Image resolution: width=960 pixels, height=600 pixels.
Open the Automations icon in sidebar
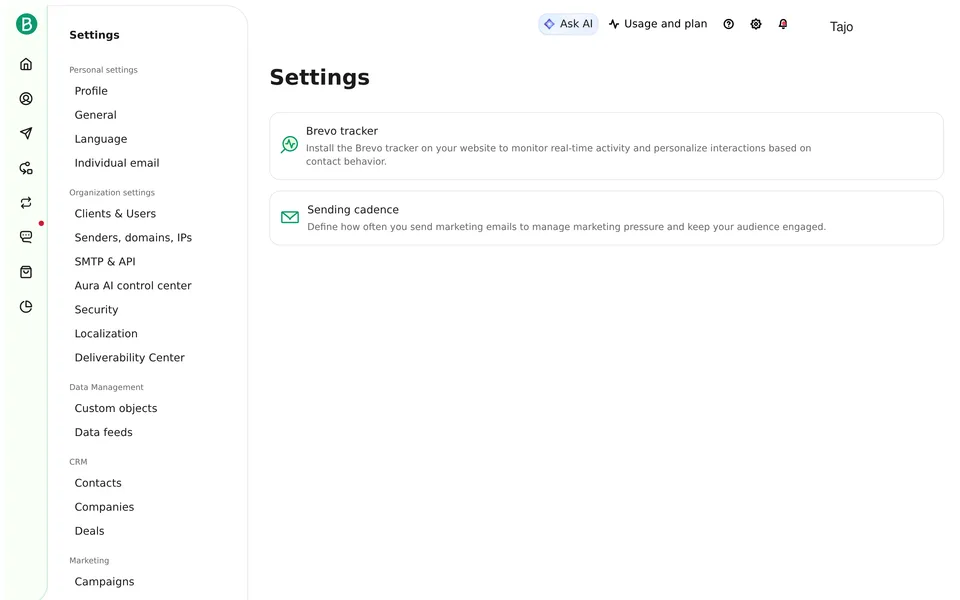tap(26, 168)
